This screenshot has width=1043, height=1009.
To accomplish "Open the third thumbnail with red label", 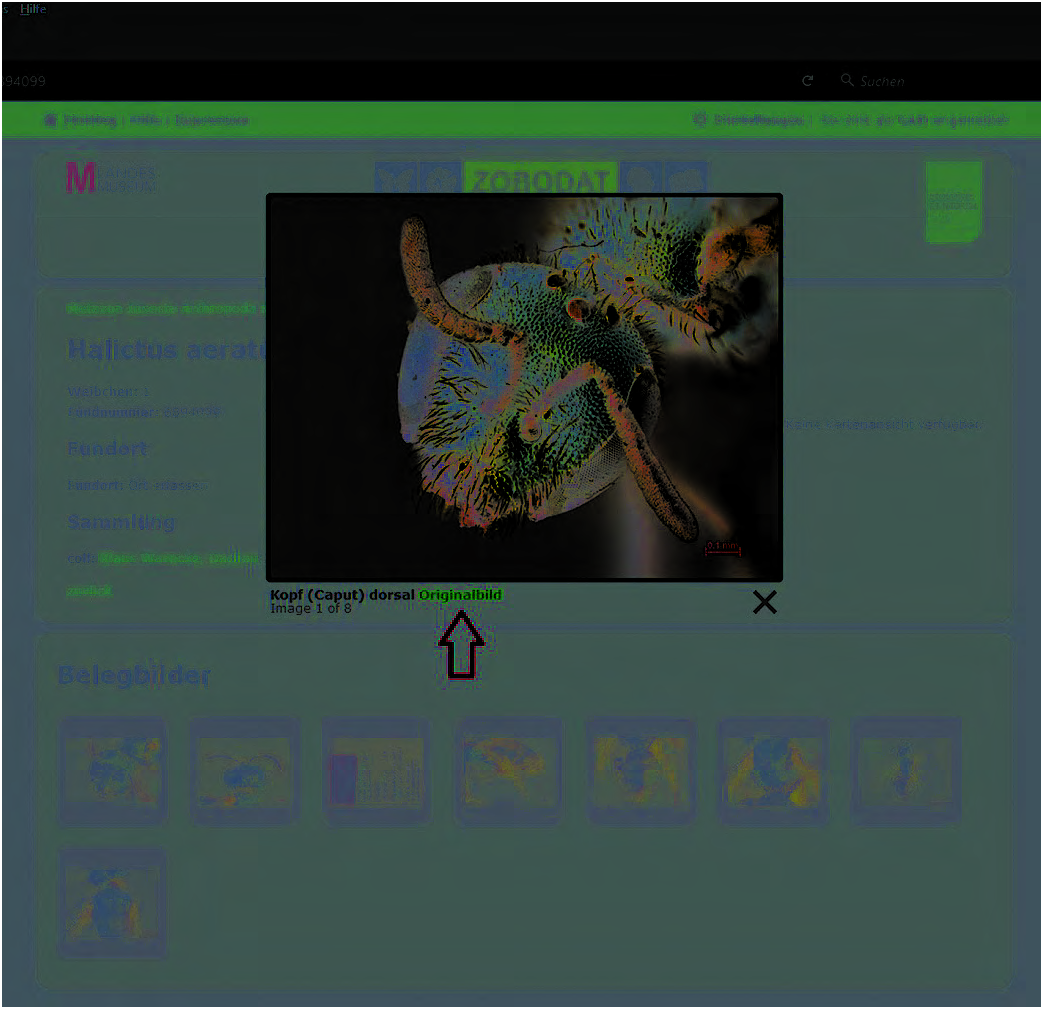I will [x=376, y=771].
